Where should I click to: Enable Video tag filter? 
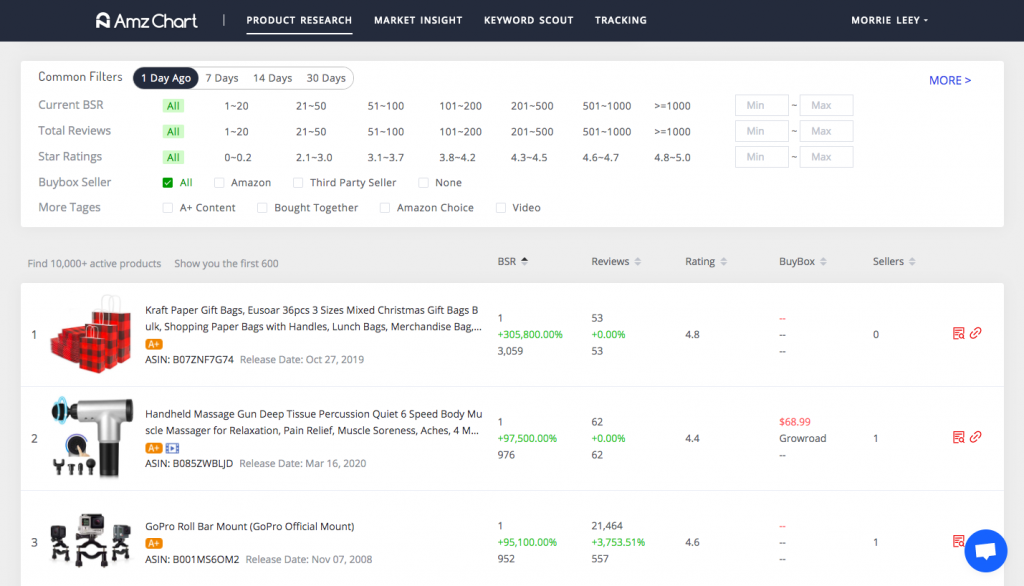501,208
